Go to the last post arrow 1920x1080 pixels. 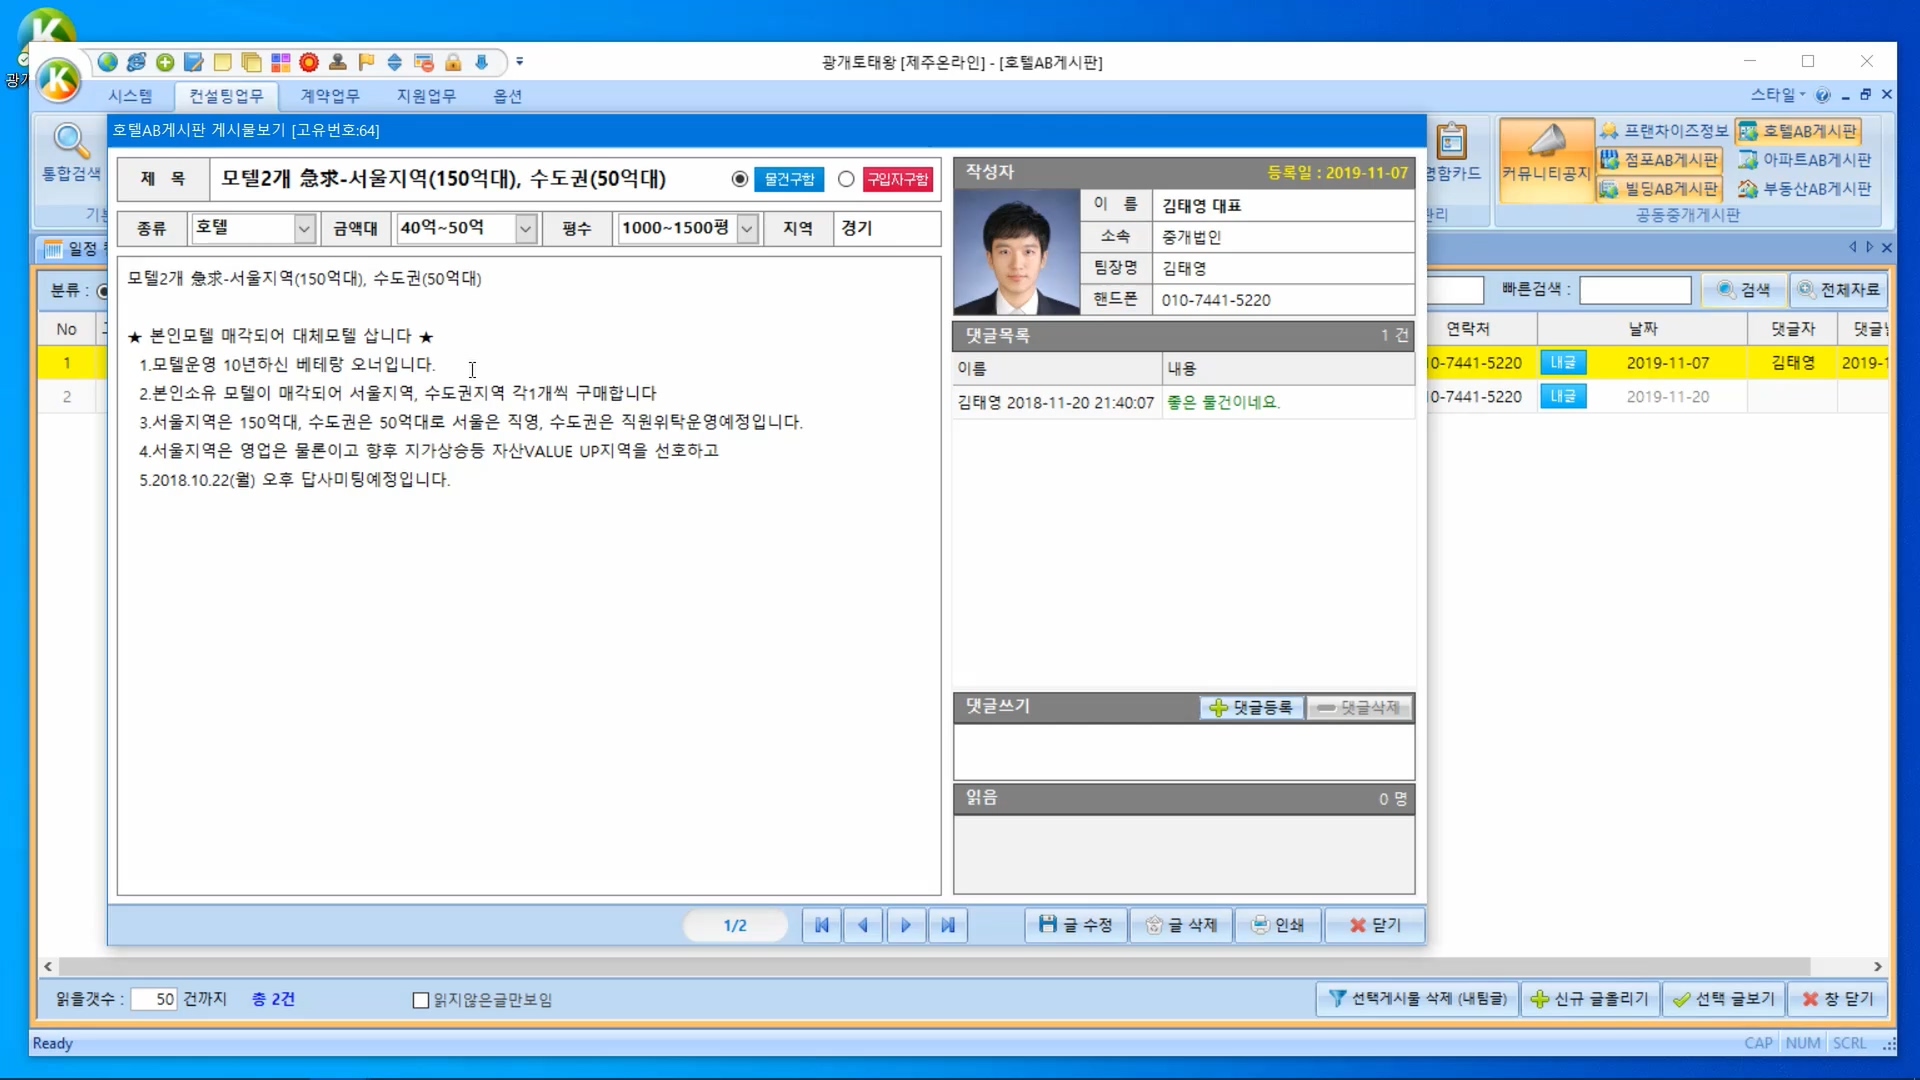[x=947, y=925]
